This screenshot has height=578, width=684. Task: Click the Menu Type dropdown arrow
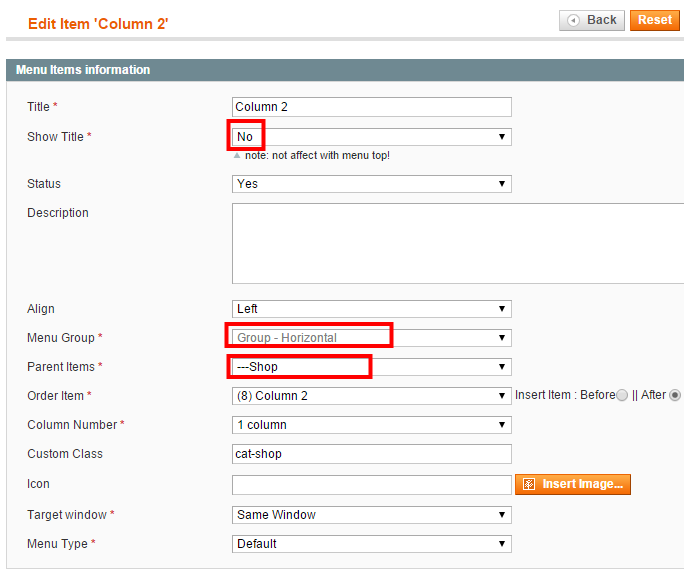click(x=502, y=544)
